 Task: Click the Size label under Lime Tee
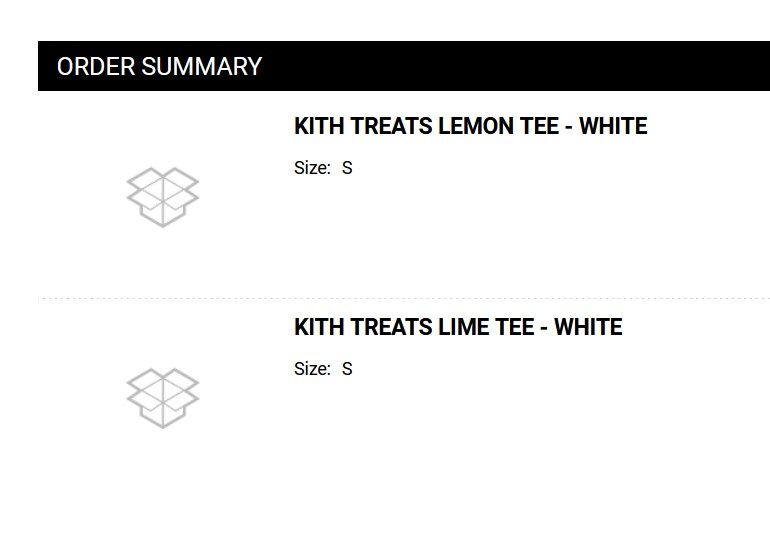click(x=311, y=369)
